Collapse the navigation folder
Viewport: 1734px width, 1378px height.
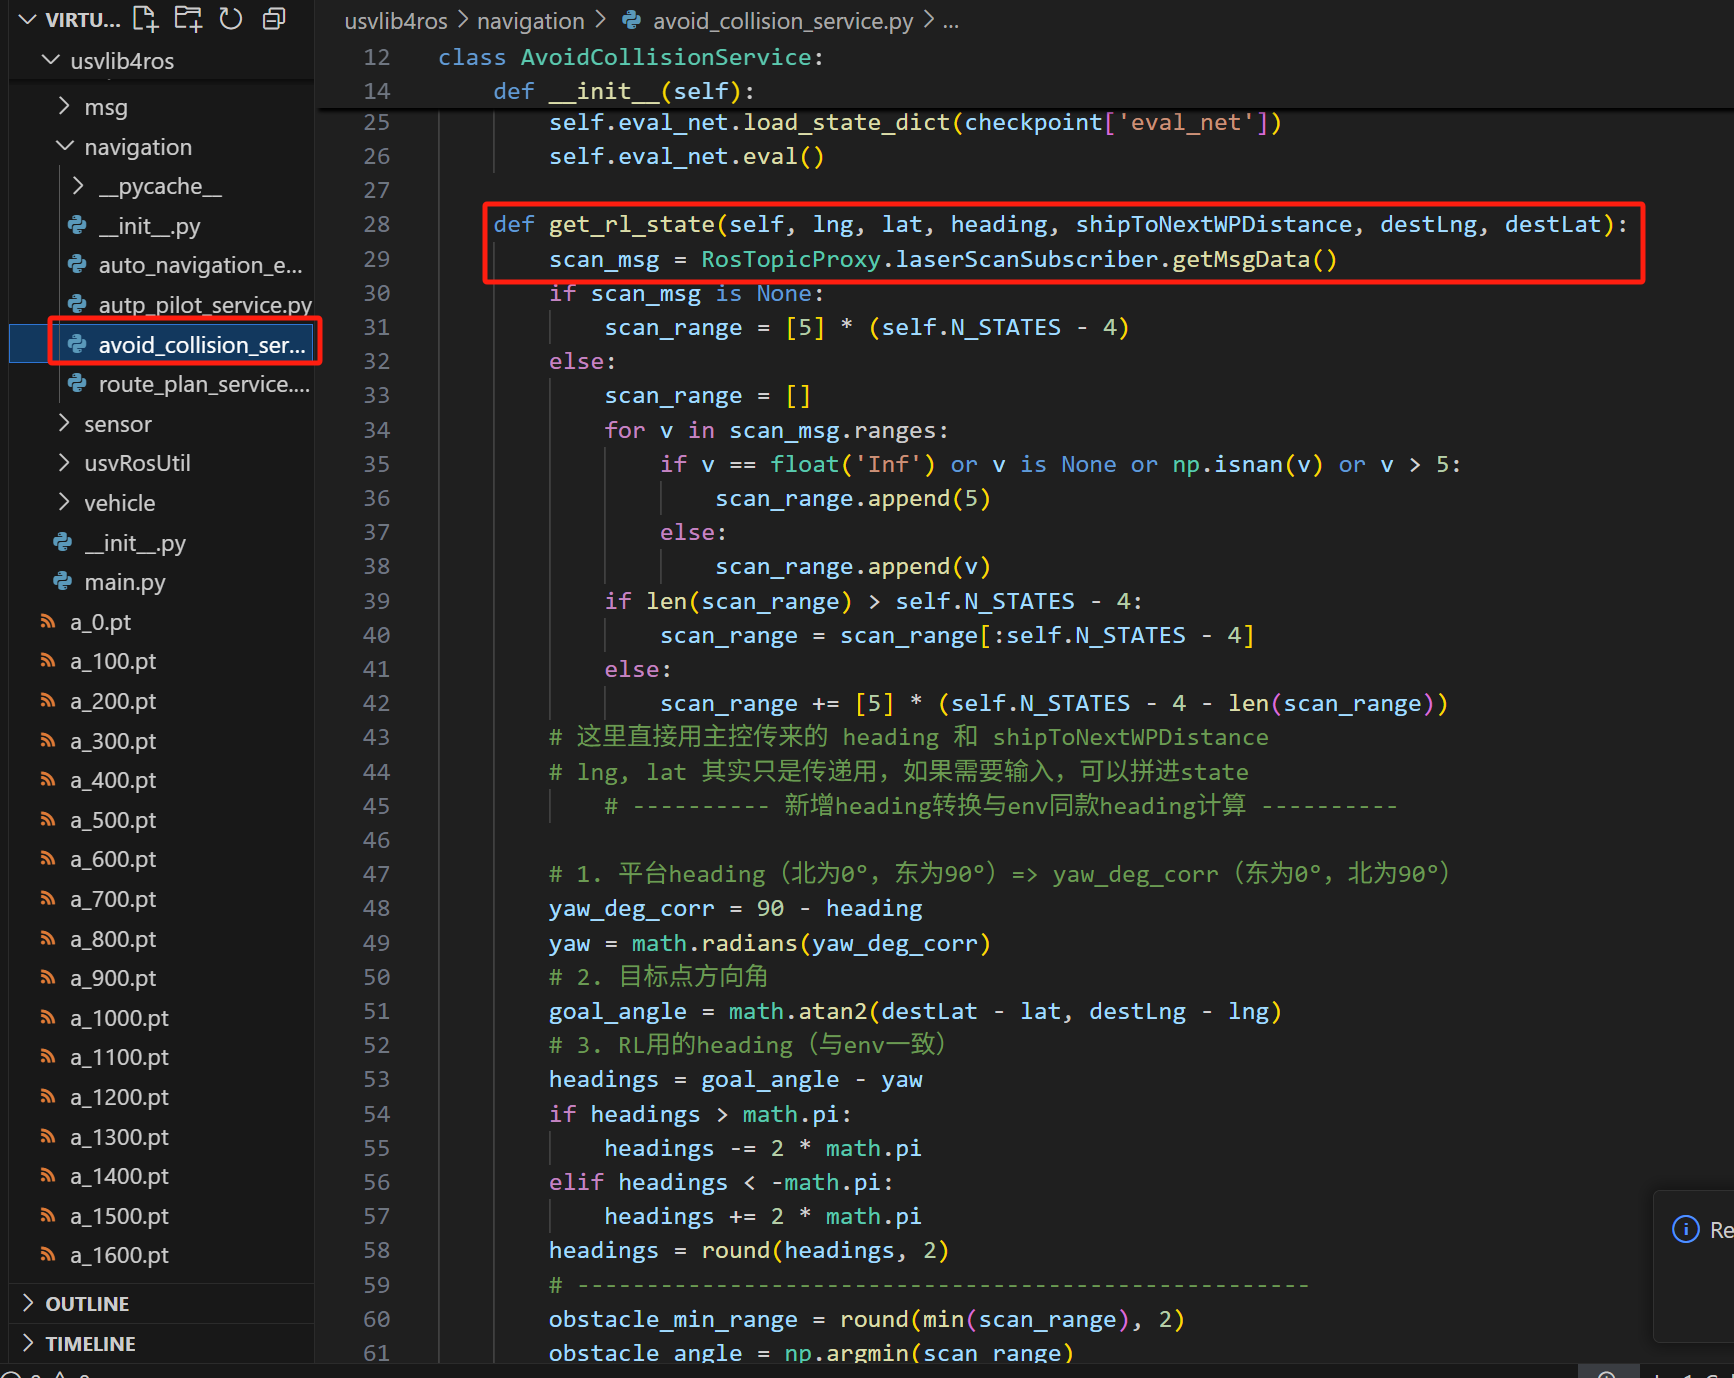[137, 147]
